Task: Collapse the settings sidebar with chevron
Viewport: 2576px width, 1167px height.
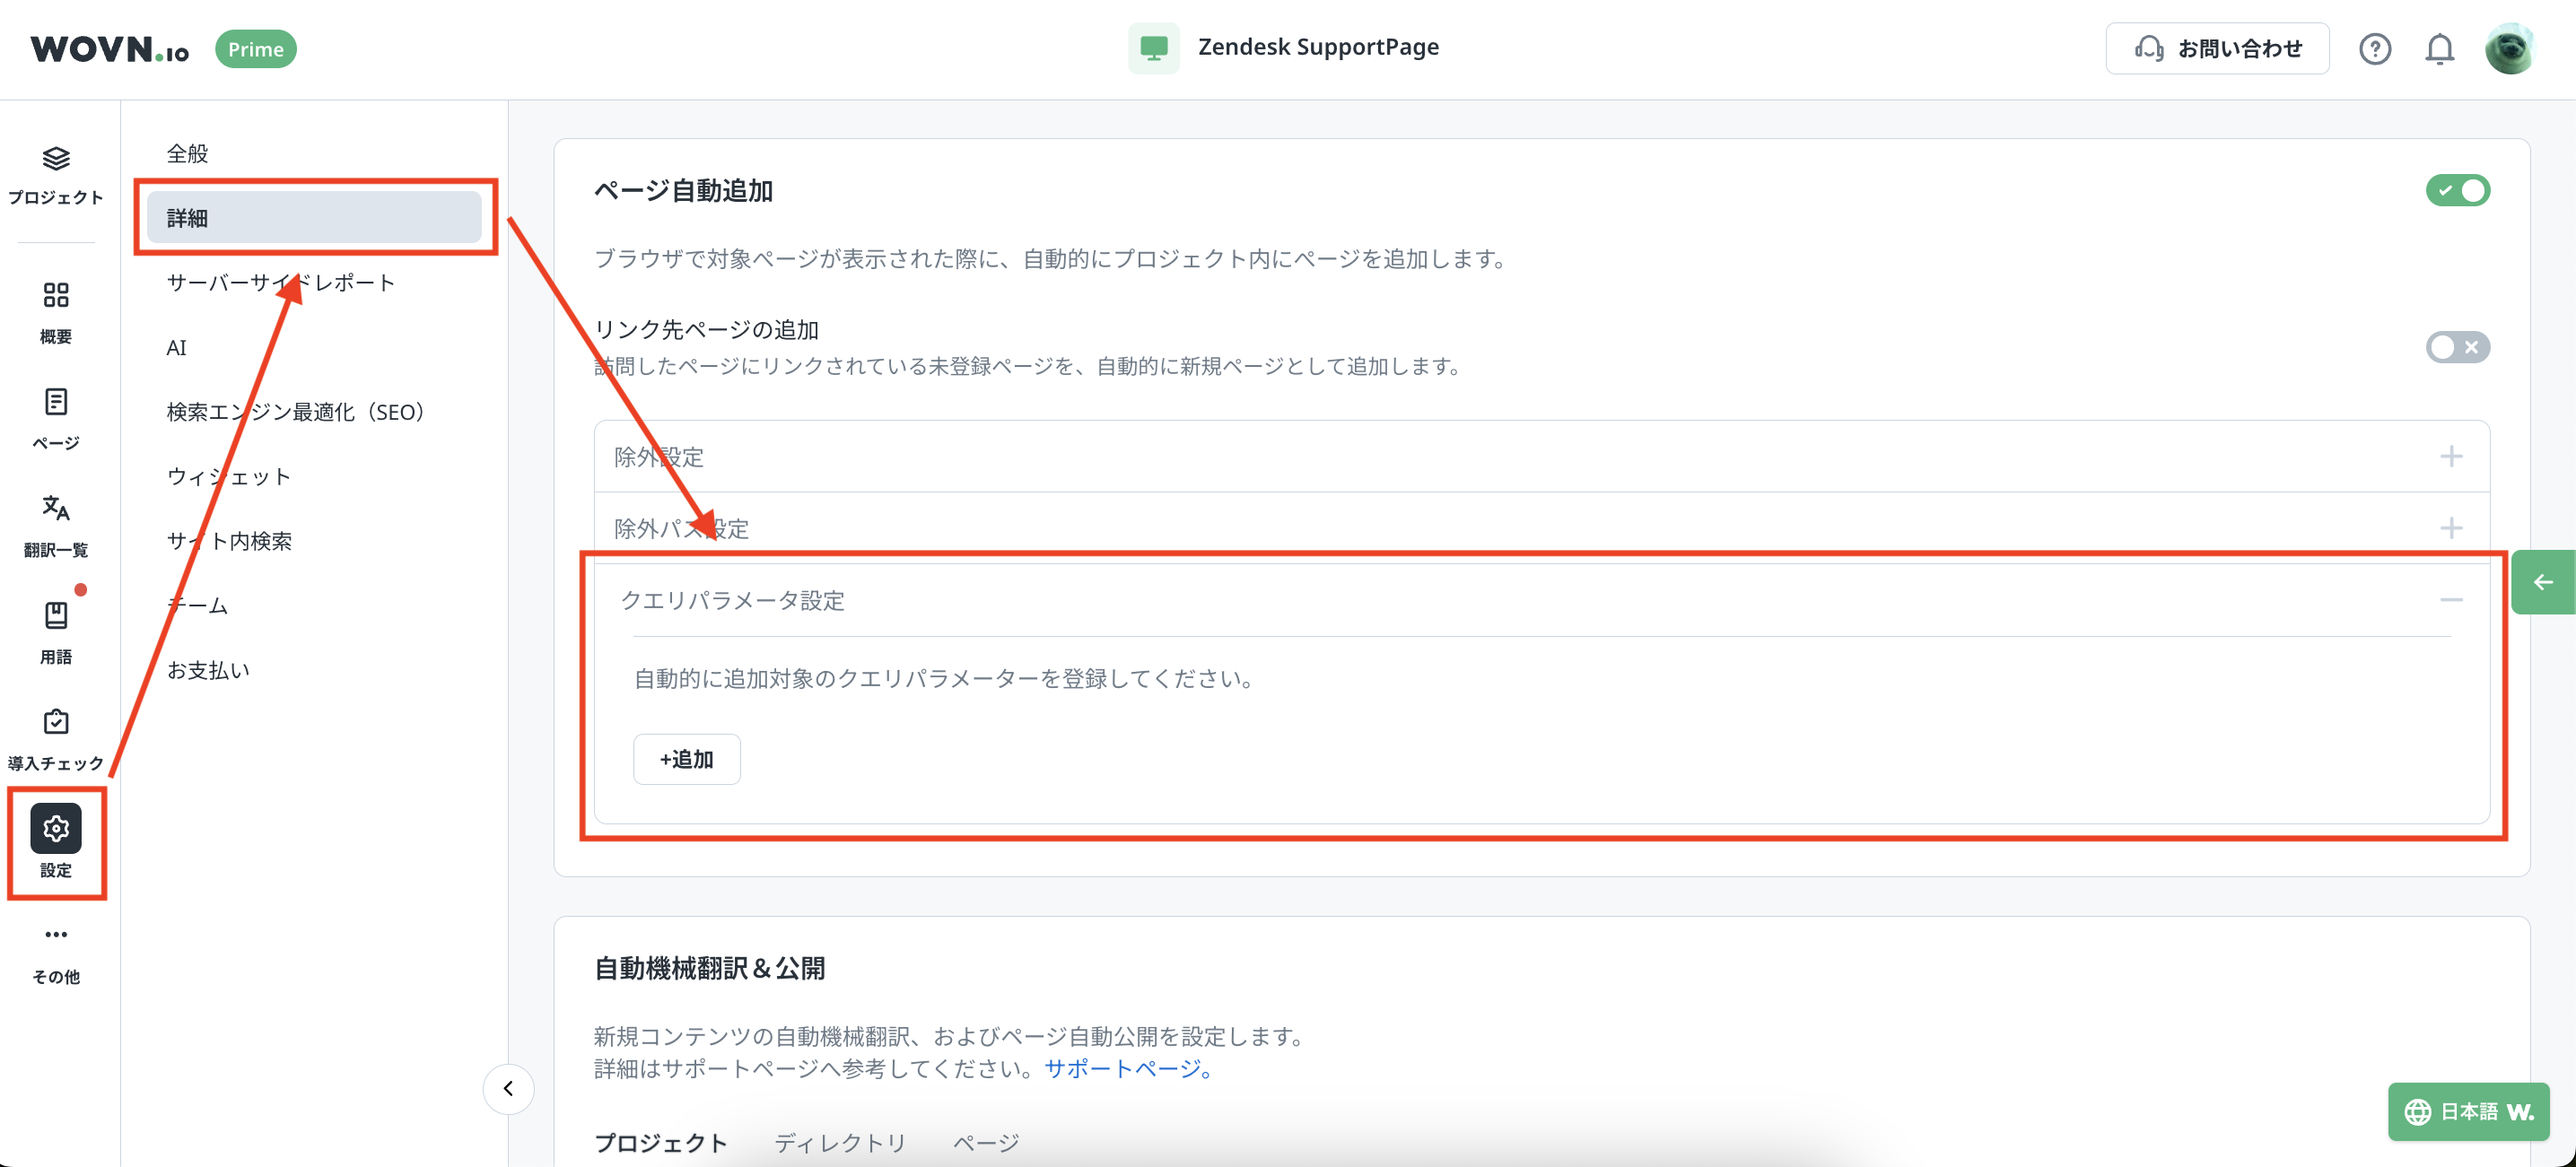Action: point(508,1089)
